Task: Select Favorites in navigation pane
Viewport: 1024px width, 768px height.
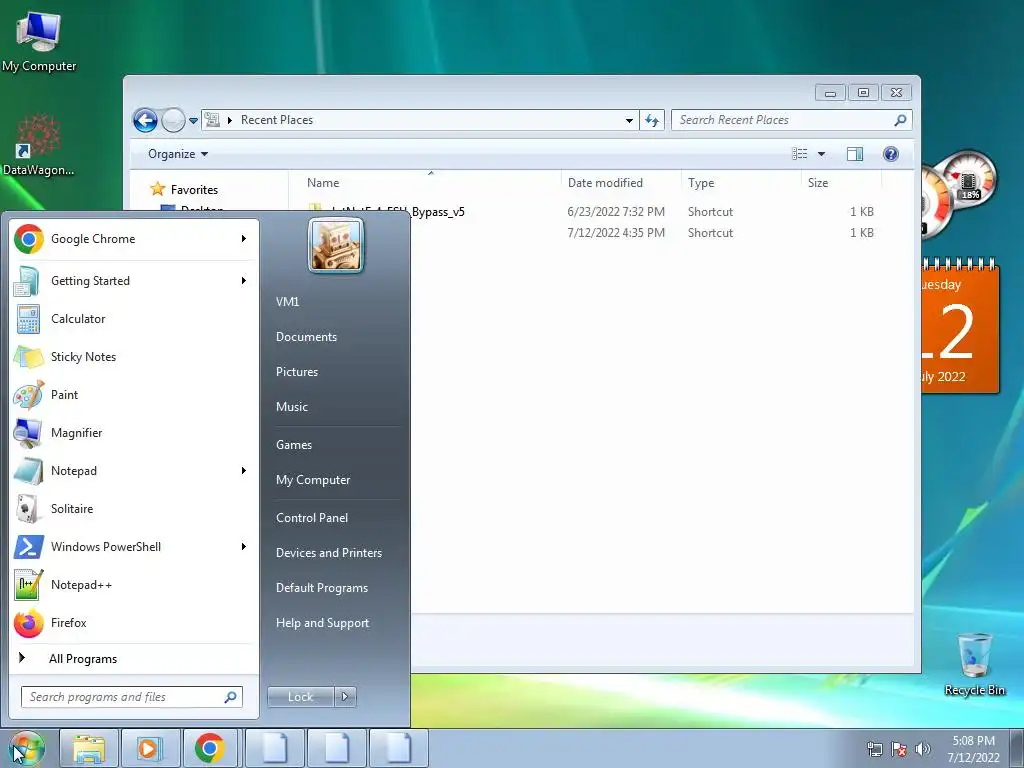Action: pos(185,189)
